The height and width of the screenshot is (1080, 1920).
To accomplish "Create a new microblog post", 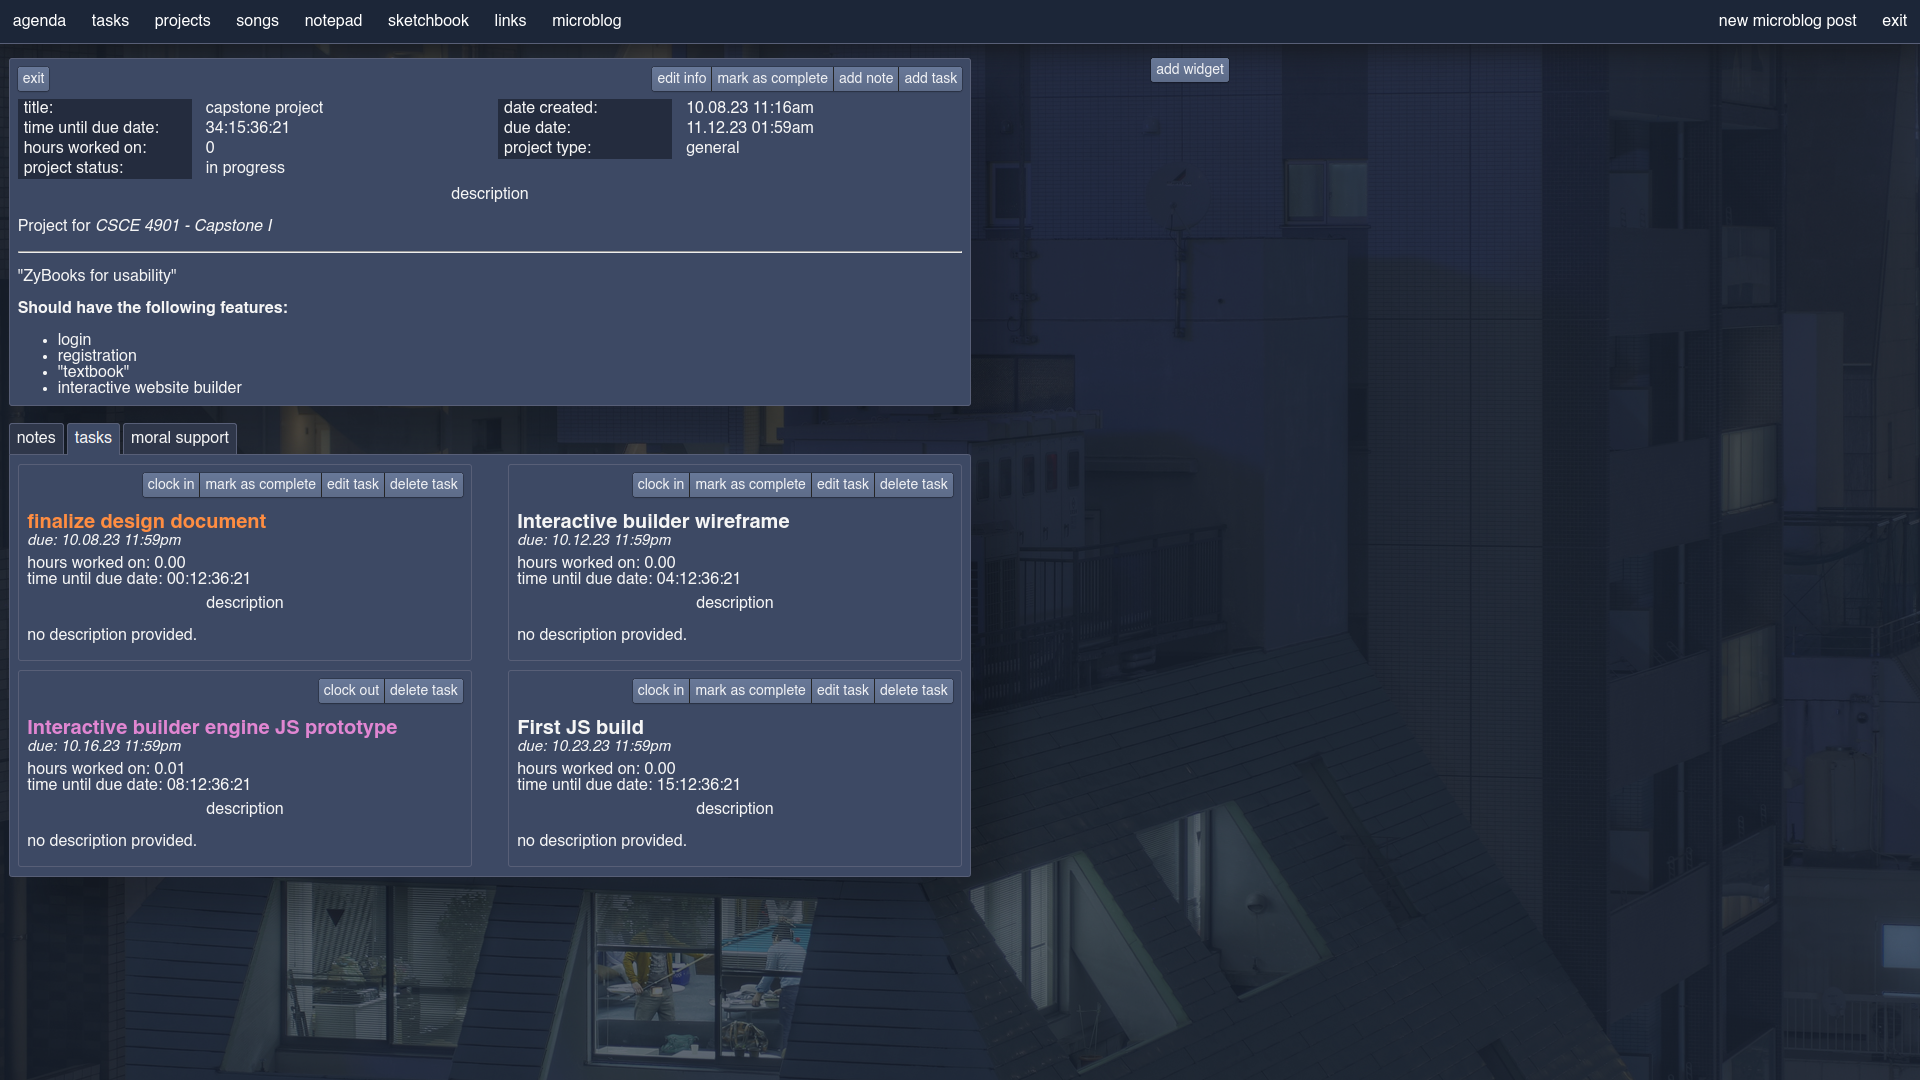I will [x=1787, y=21].
